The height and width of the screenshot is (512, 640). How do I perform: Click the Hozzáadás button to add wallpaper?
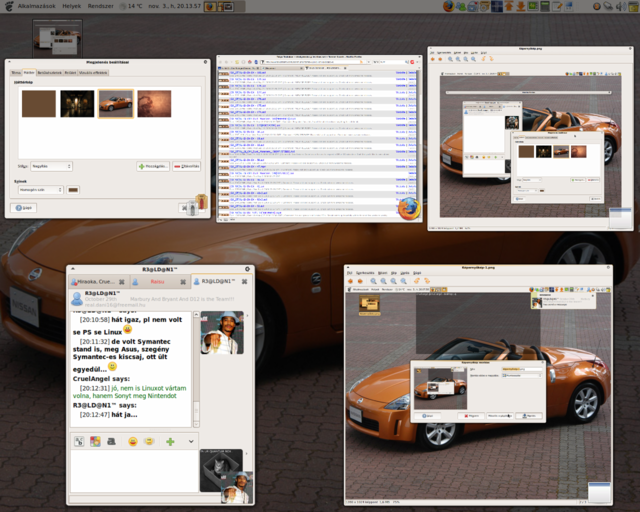(x=153, y=166)
